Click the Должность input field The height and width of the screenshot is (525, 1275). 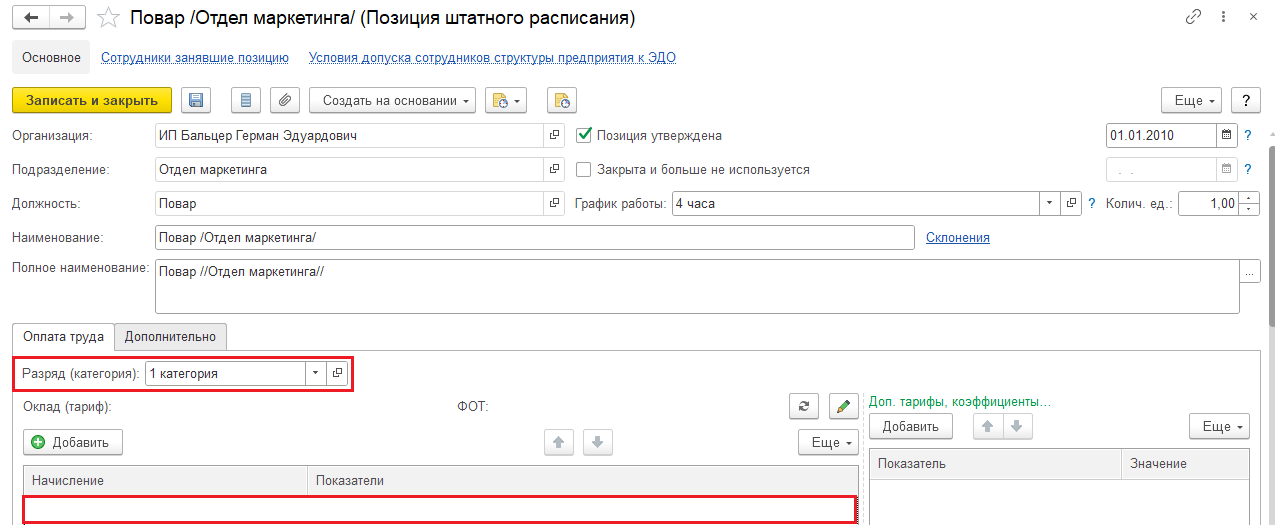350,203
